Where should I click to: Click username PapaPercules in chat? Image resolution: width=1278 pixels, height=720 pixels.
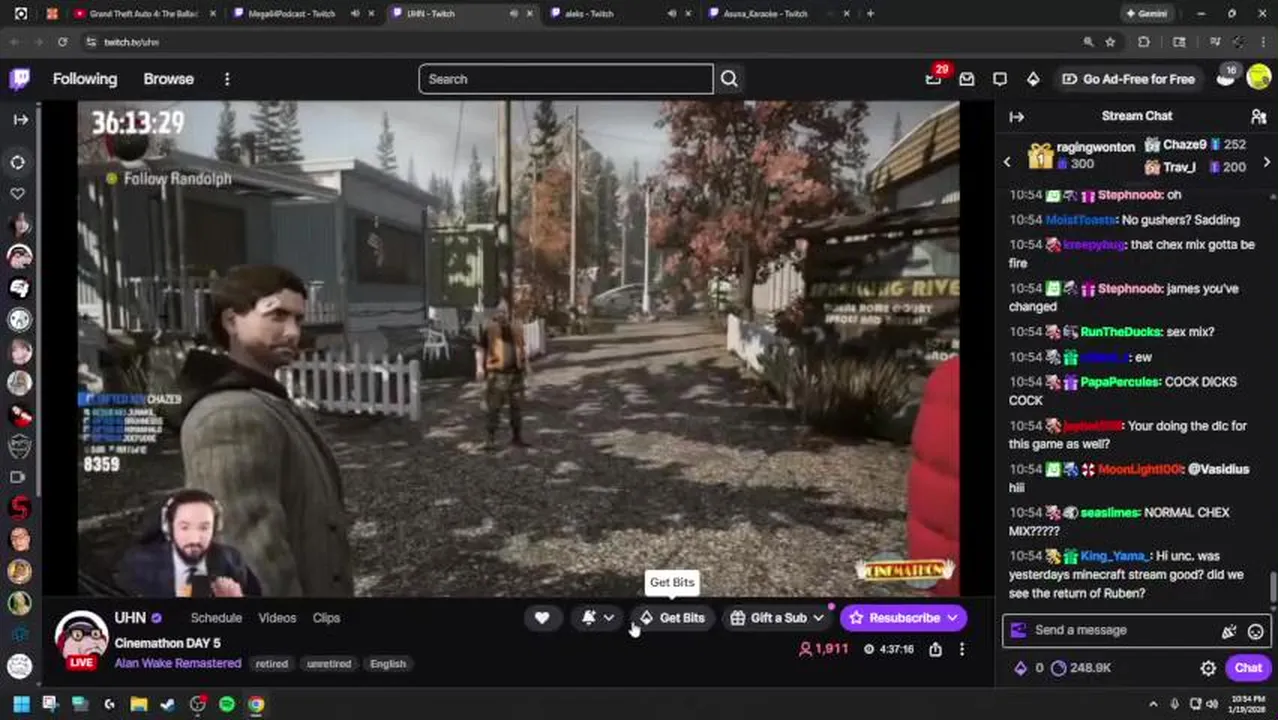point(1120,382)
